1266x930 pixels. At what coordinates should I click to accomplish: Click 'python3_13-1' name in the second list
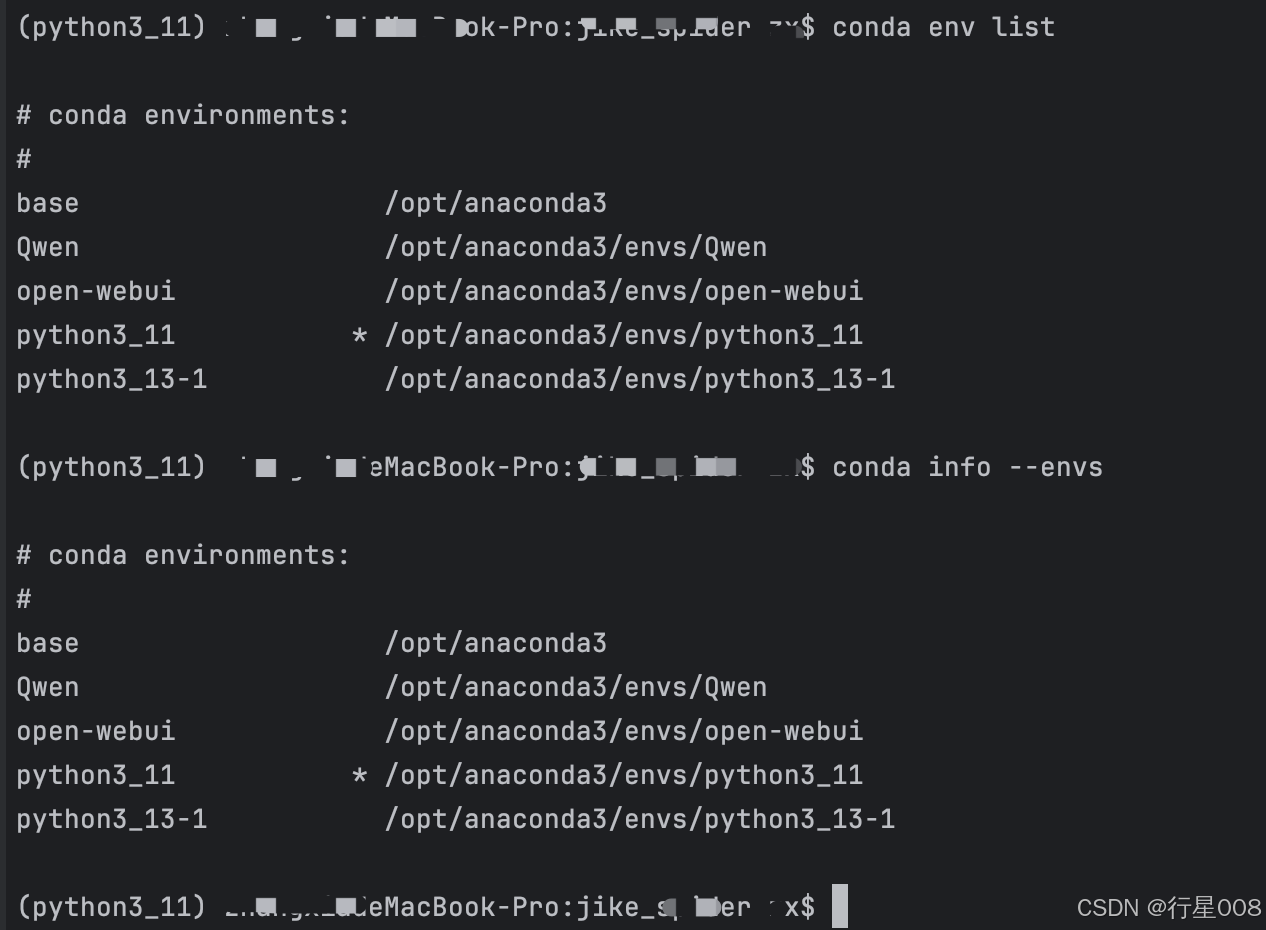point(112,820)
